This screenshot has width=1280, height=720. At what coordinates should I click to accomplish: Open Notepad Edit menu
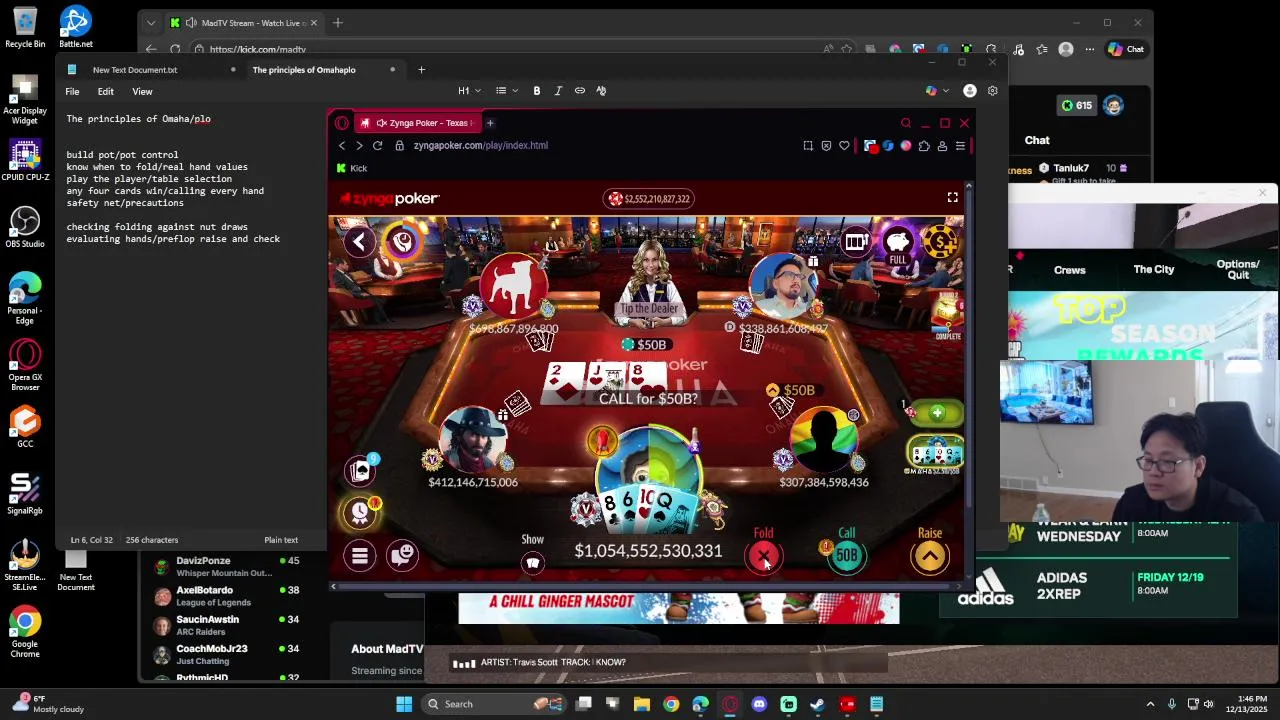(x=106, y=91)
